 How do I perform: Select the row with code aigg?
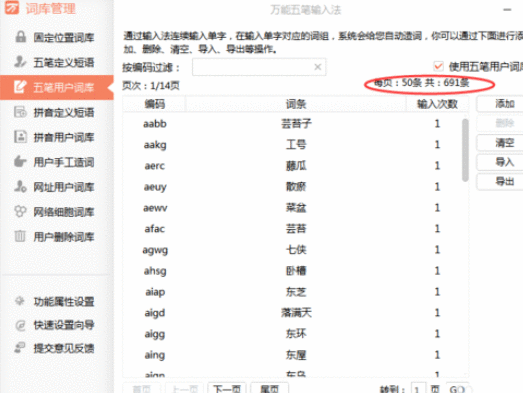(x=293, y=334)
